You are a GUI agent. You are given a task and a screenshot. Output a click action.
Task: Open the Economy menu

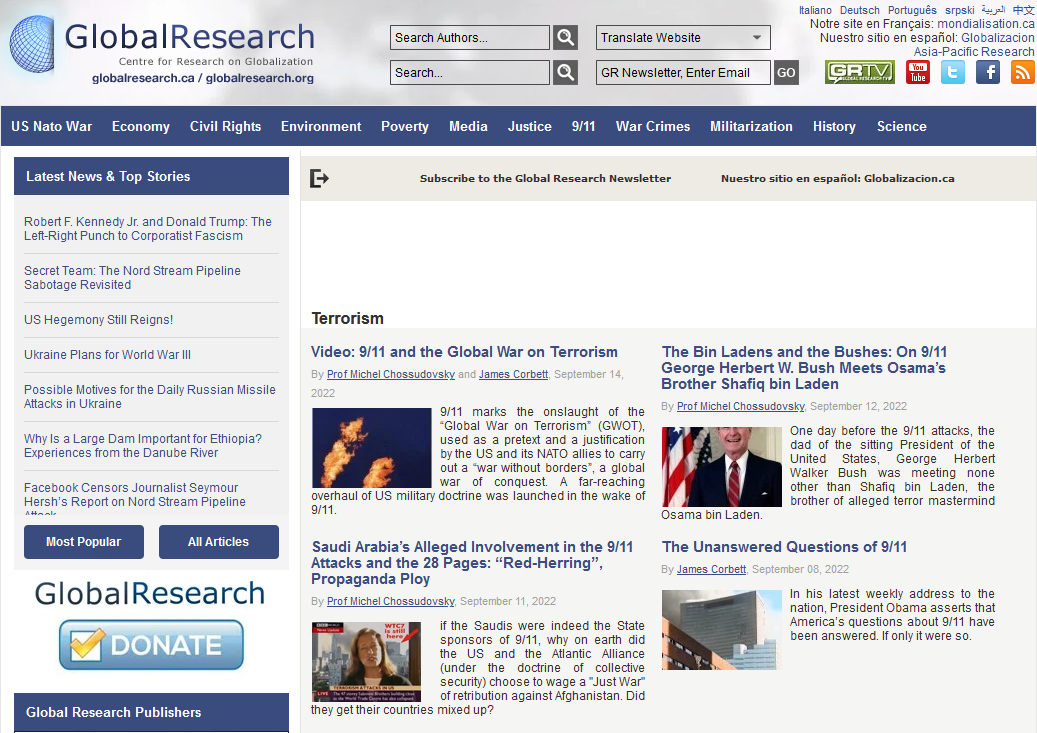(141, 126)
